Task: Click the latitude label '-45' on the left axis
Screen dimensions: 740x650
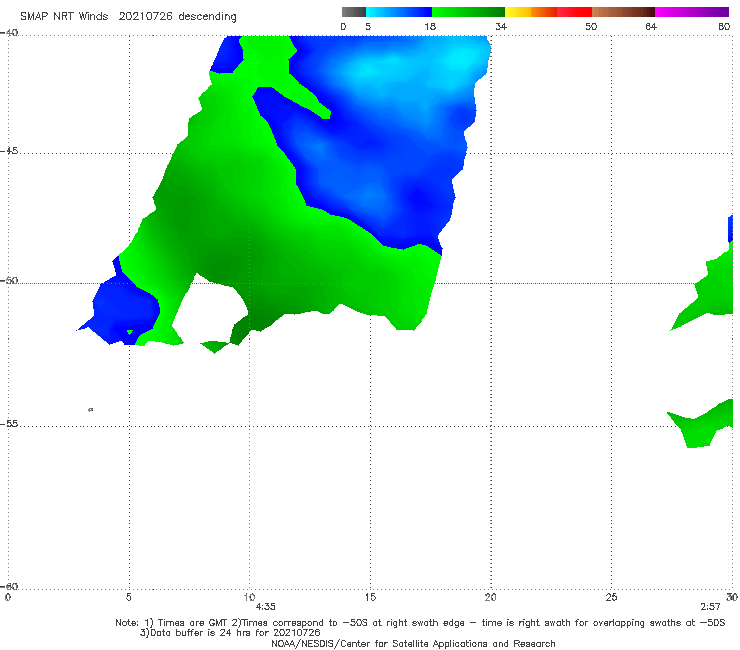Action: 9,151
